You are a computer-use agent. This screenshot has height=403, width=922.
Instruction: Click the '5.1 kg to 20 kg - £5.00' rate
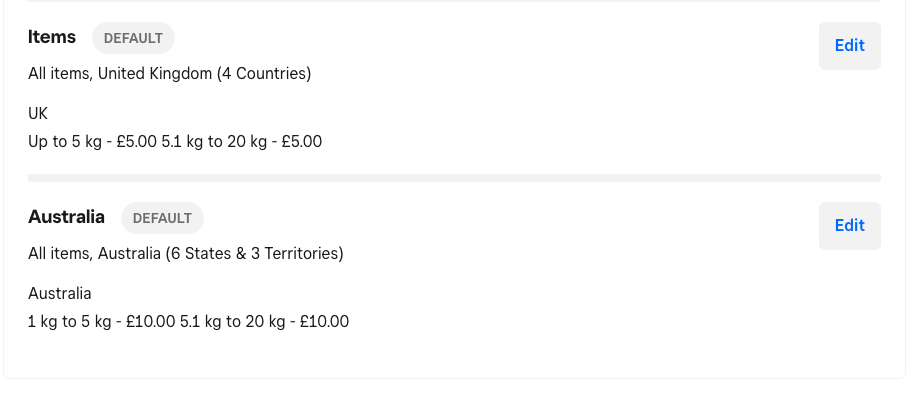(x=242, y=142)
